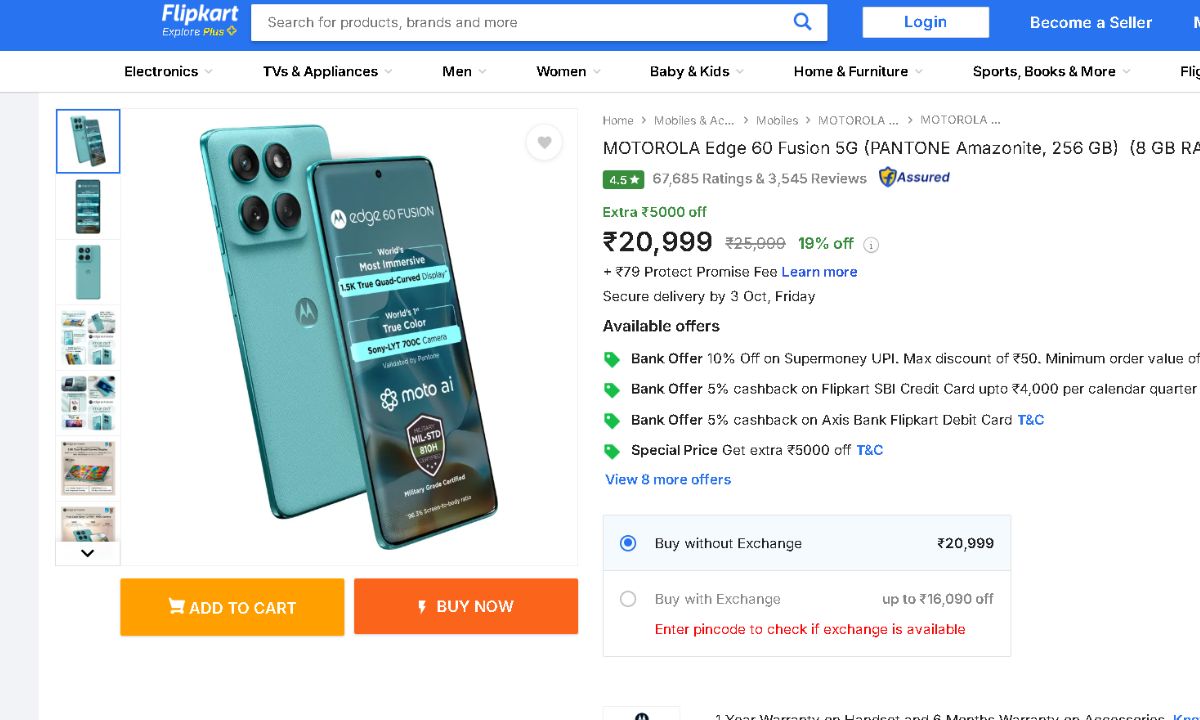The image size is (1200, 720).
Task: Open the Home & Furniture menu
Action: [x=858, y=72]
